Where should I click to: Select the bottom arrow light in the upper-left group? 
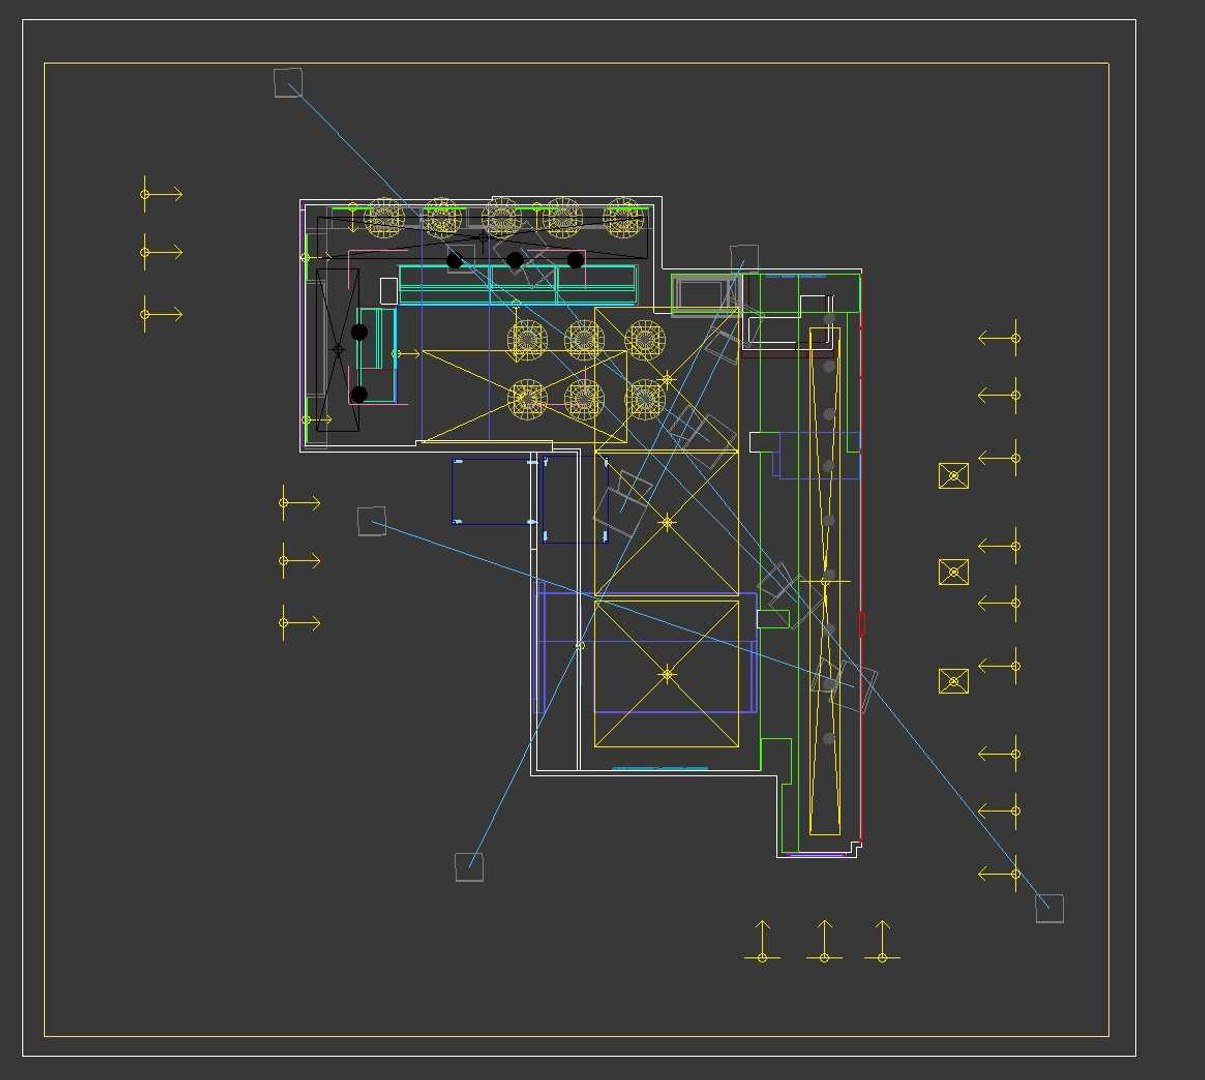pos(161,314)
